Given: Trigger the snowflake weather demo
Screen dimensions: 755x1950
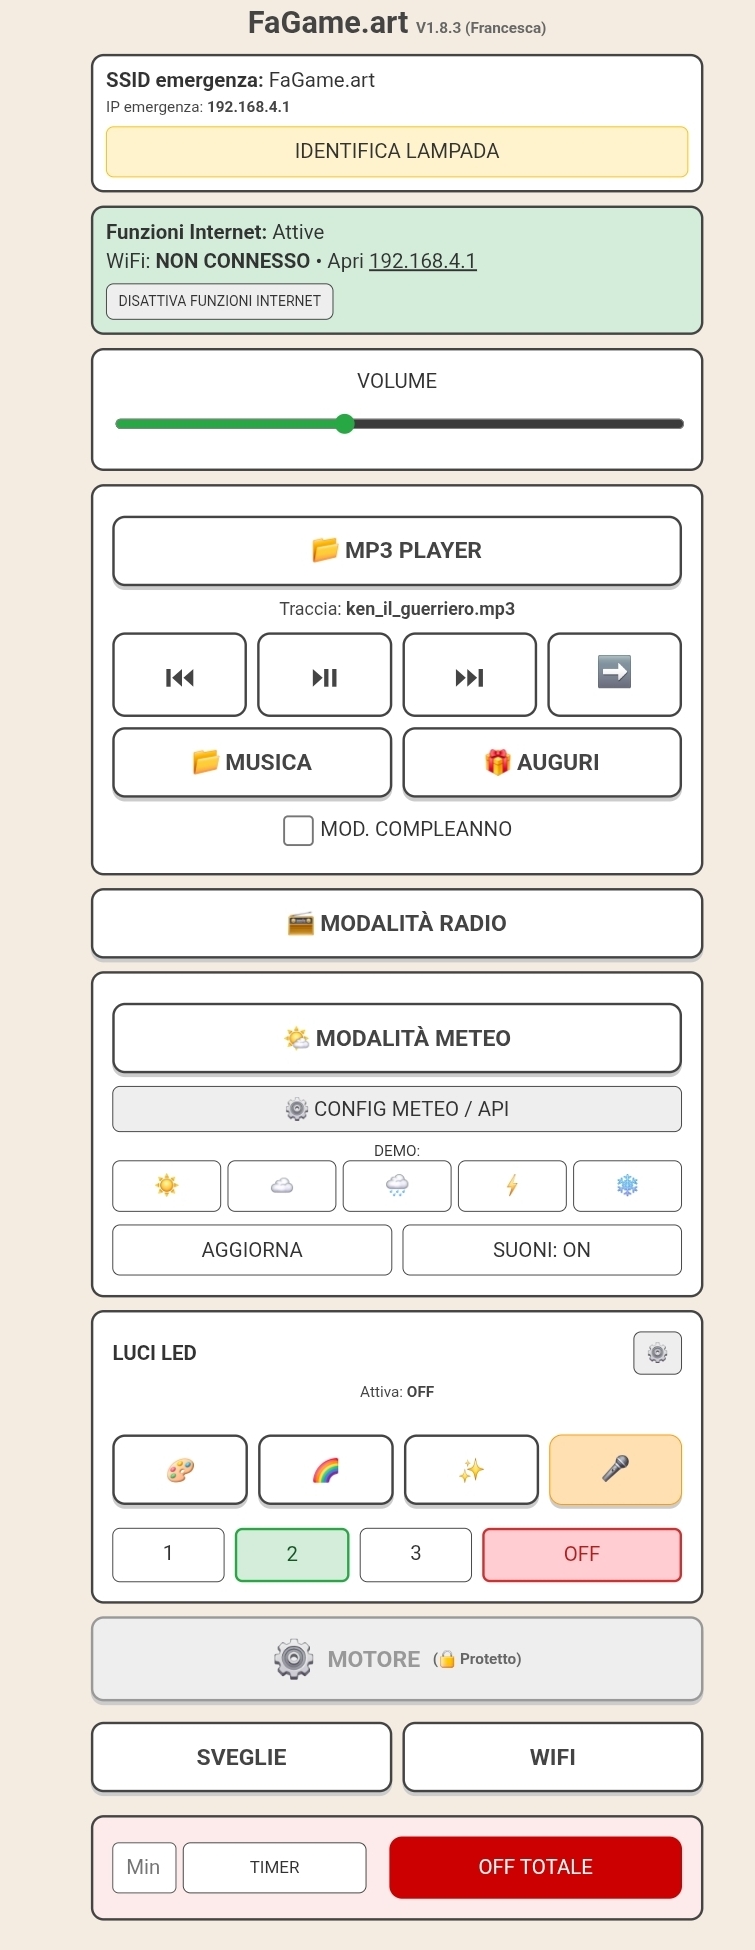Looking at the screenshot, I should [x=627, y=1186].
